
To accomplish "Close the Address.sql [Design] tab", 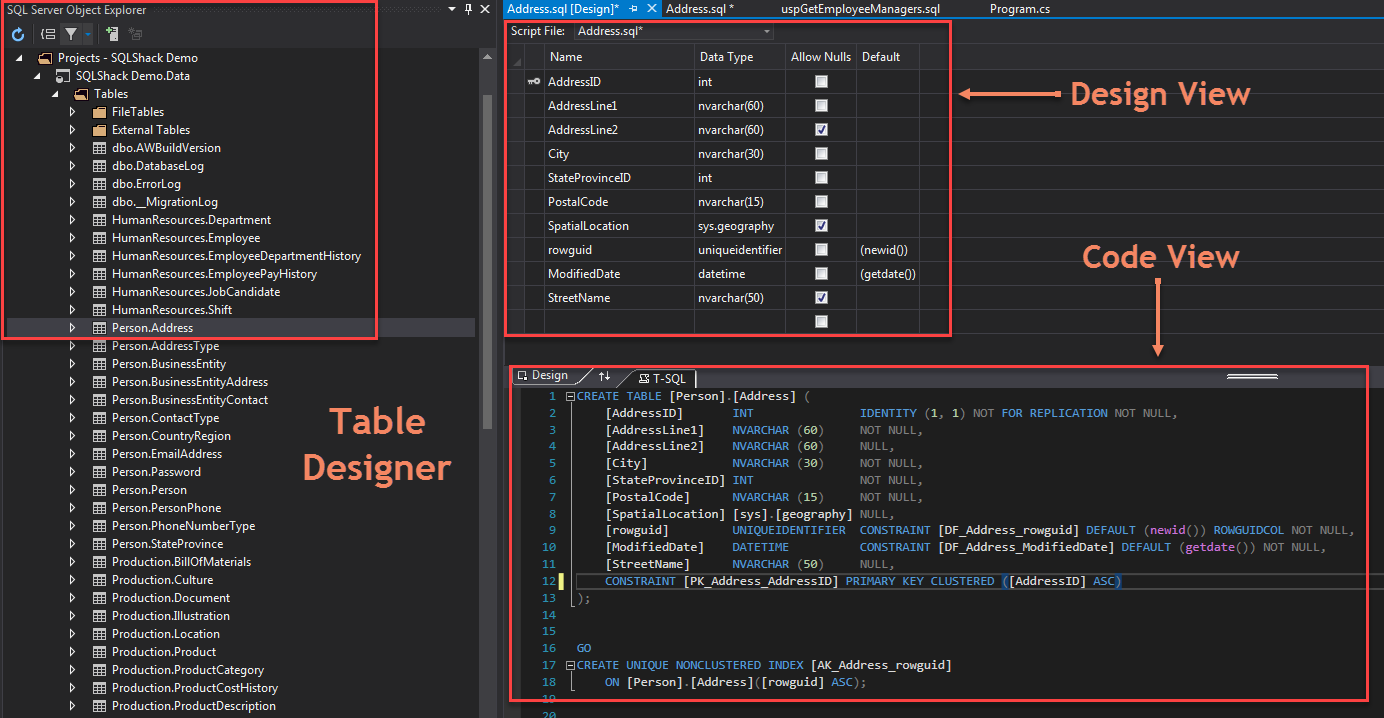I will (x=652, y=9).
